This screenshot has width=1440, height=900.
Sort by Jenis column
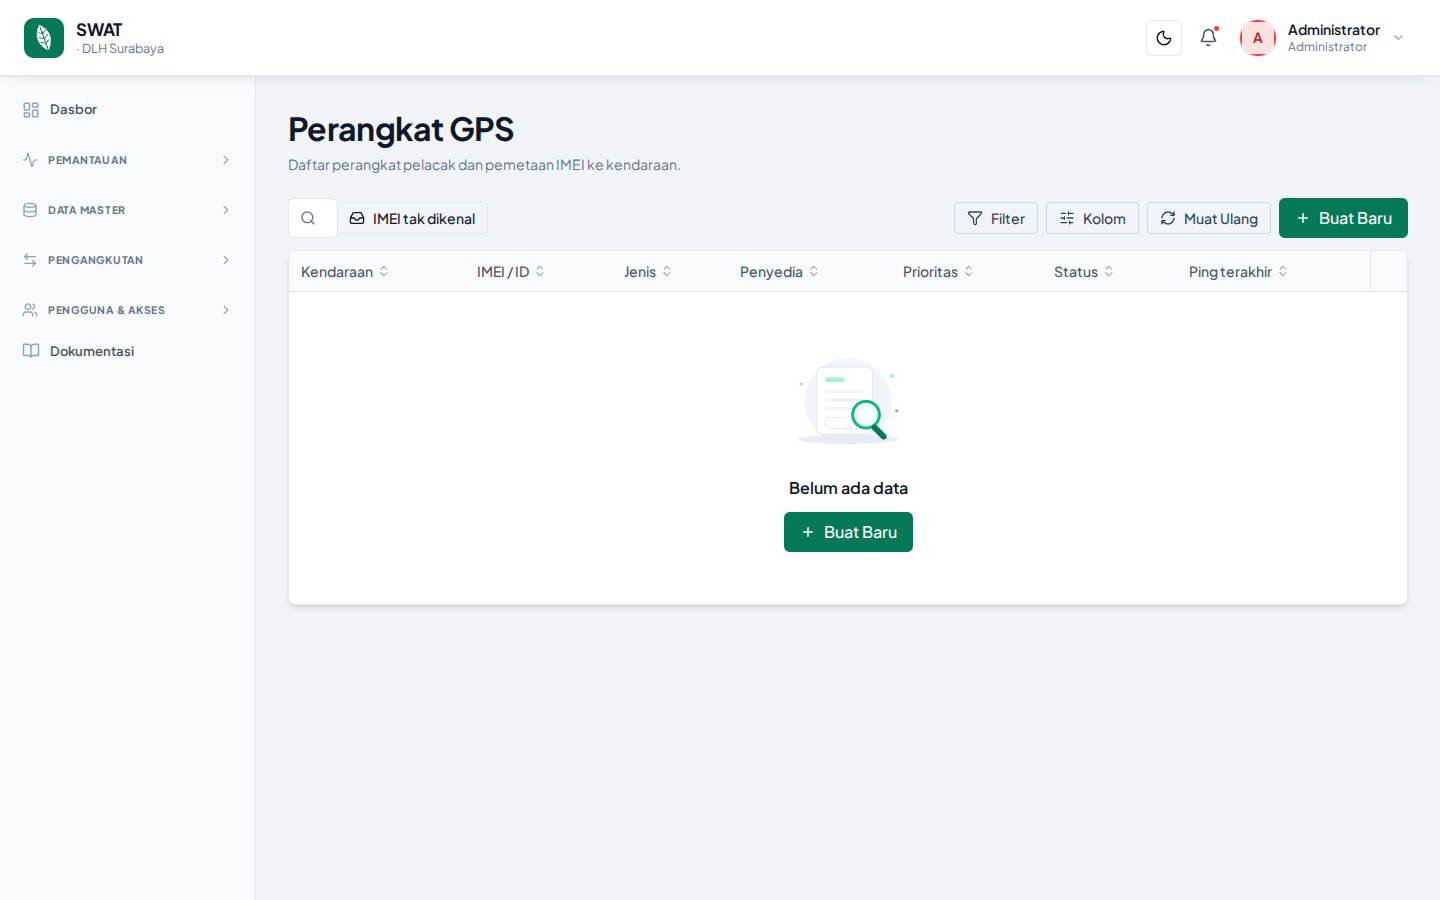[x=648, y=272]
